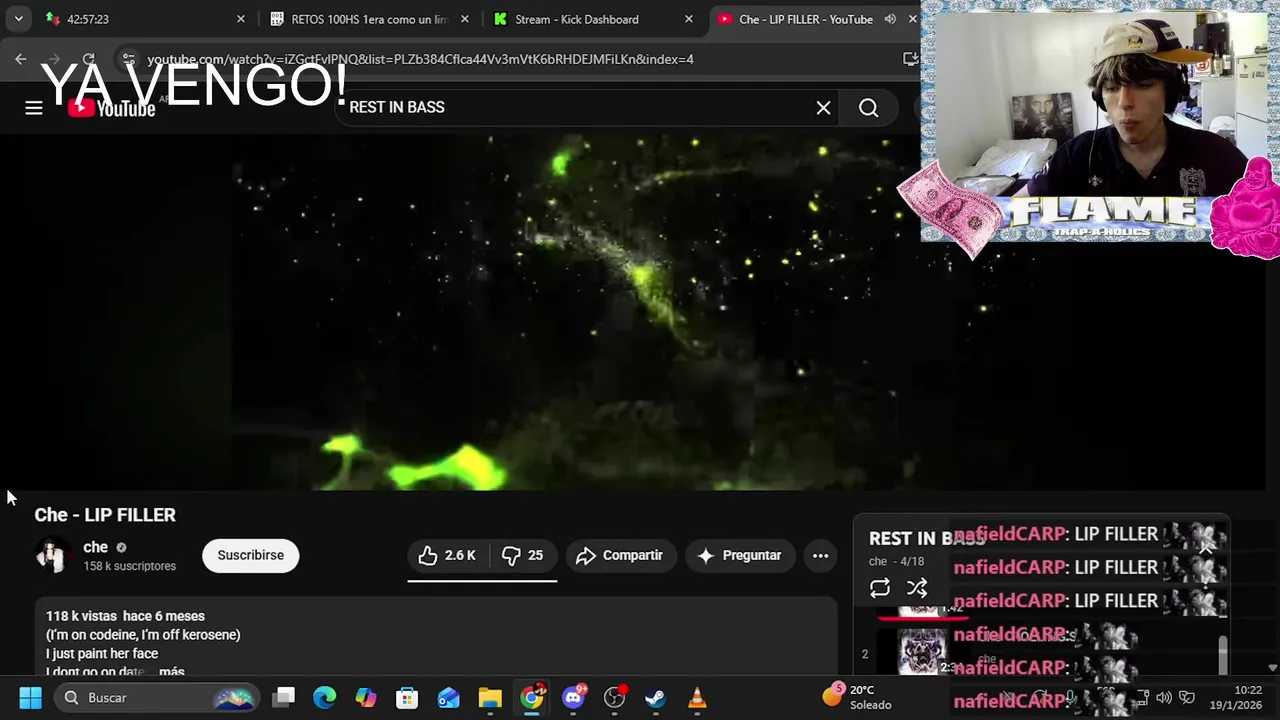Click the Suscribirse button

[x=251, y=555]
